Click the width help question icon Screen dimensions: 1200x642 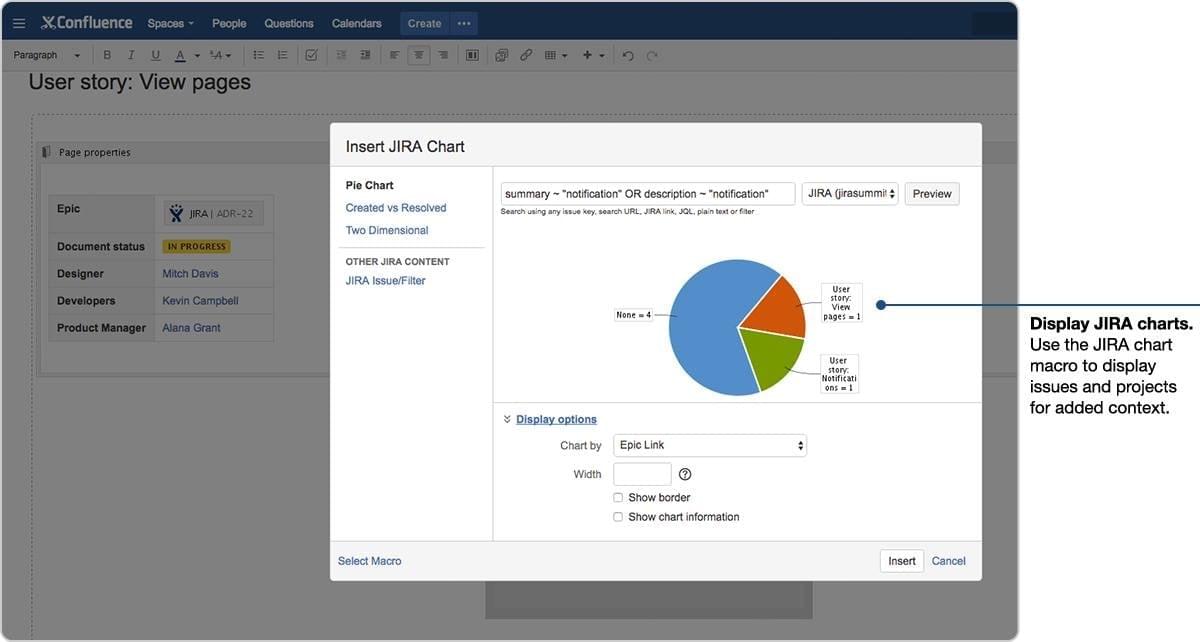685,474
